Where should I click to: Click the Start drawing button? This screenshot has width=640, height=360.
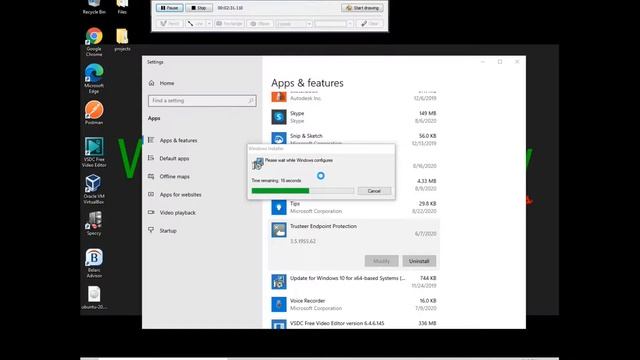[362, 8]
